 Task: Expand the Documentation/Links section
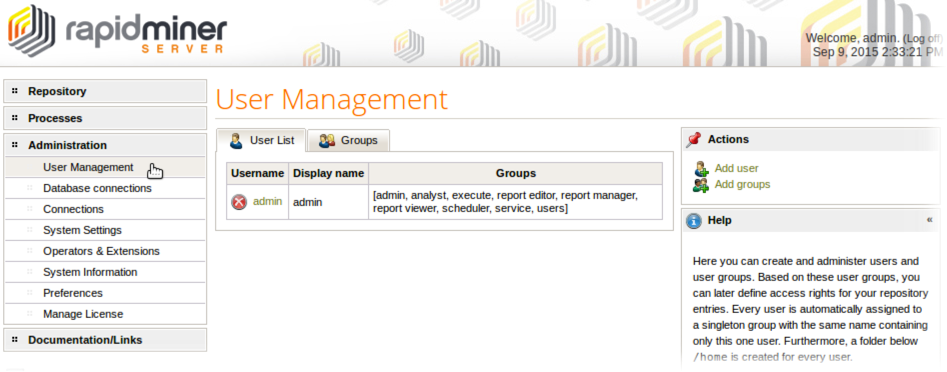click(105, 340)
